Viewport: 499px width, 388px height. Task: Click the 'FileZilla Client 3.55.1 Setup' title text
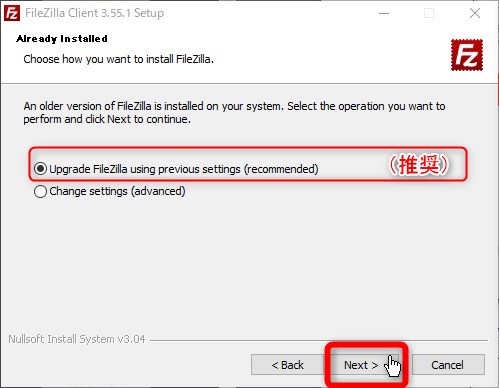click(x=94, y=13)
